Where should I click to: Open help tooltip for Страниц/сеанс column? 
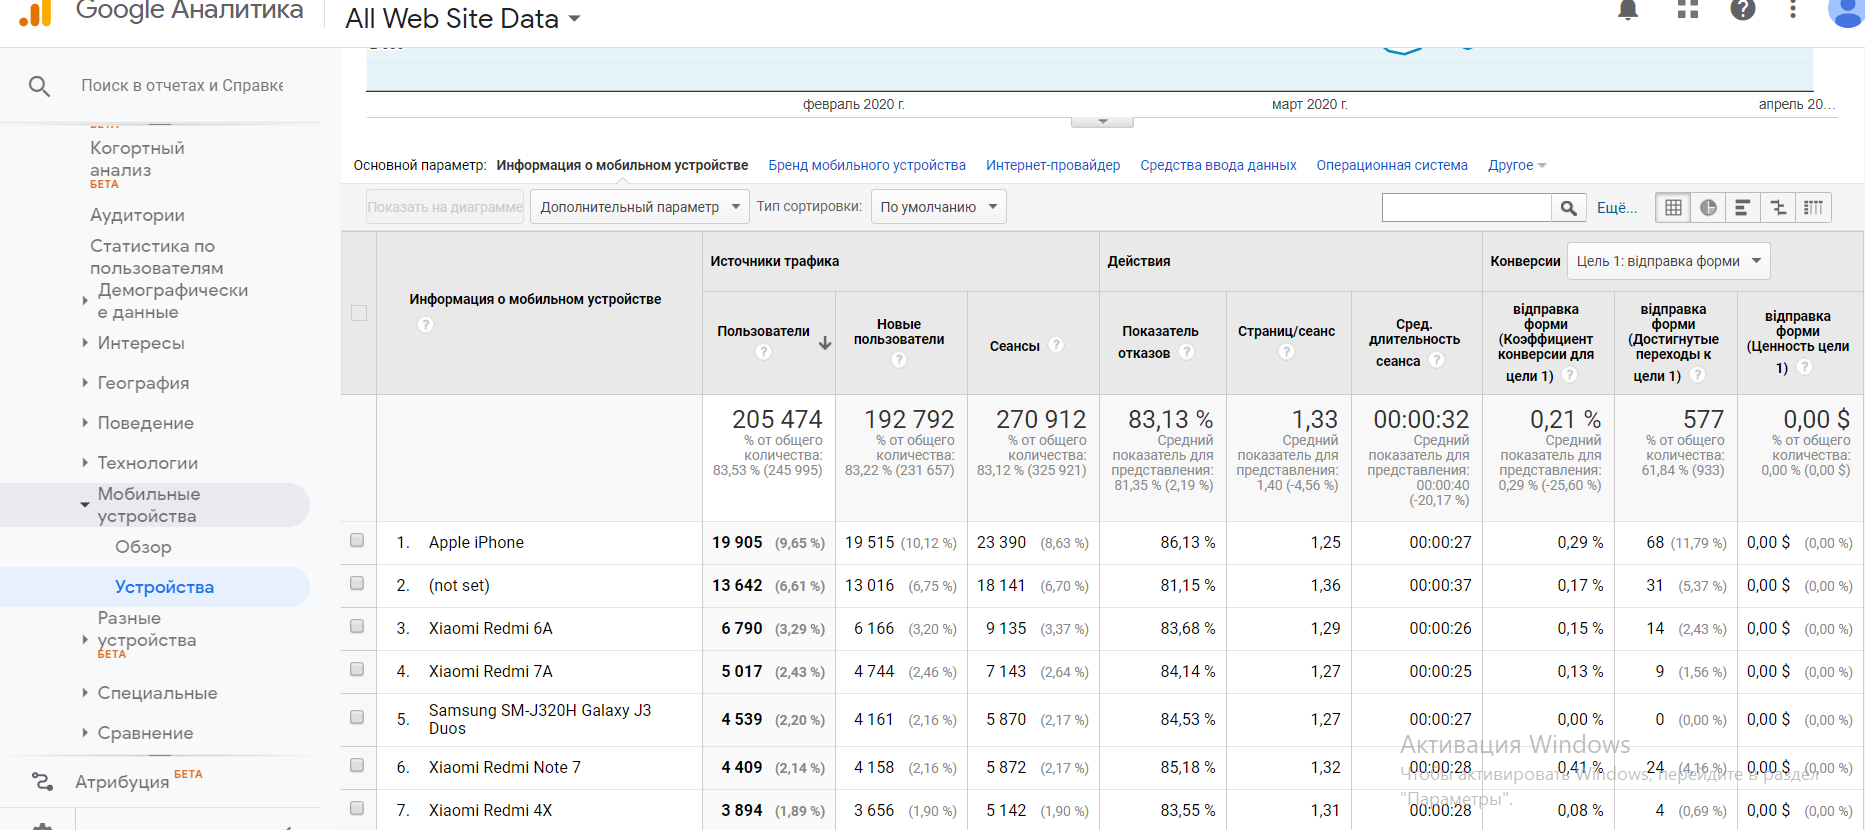point(1287,352)
